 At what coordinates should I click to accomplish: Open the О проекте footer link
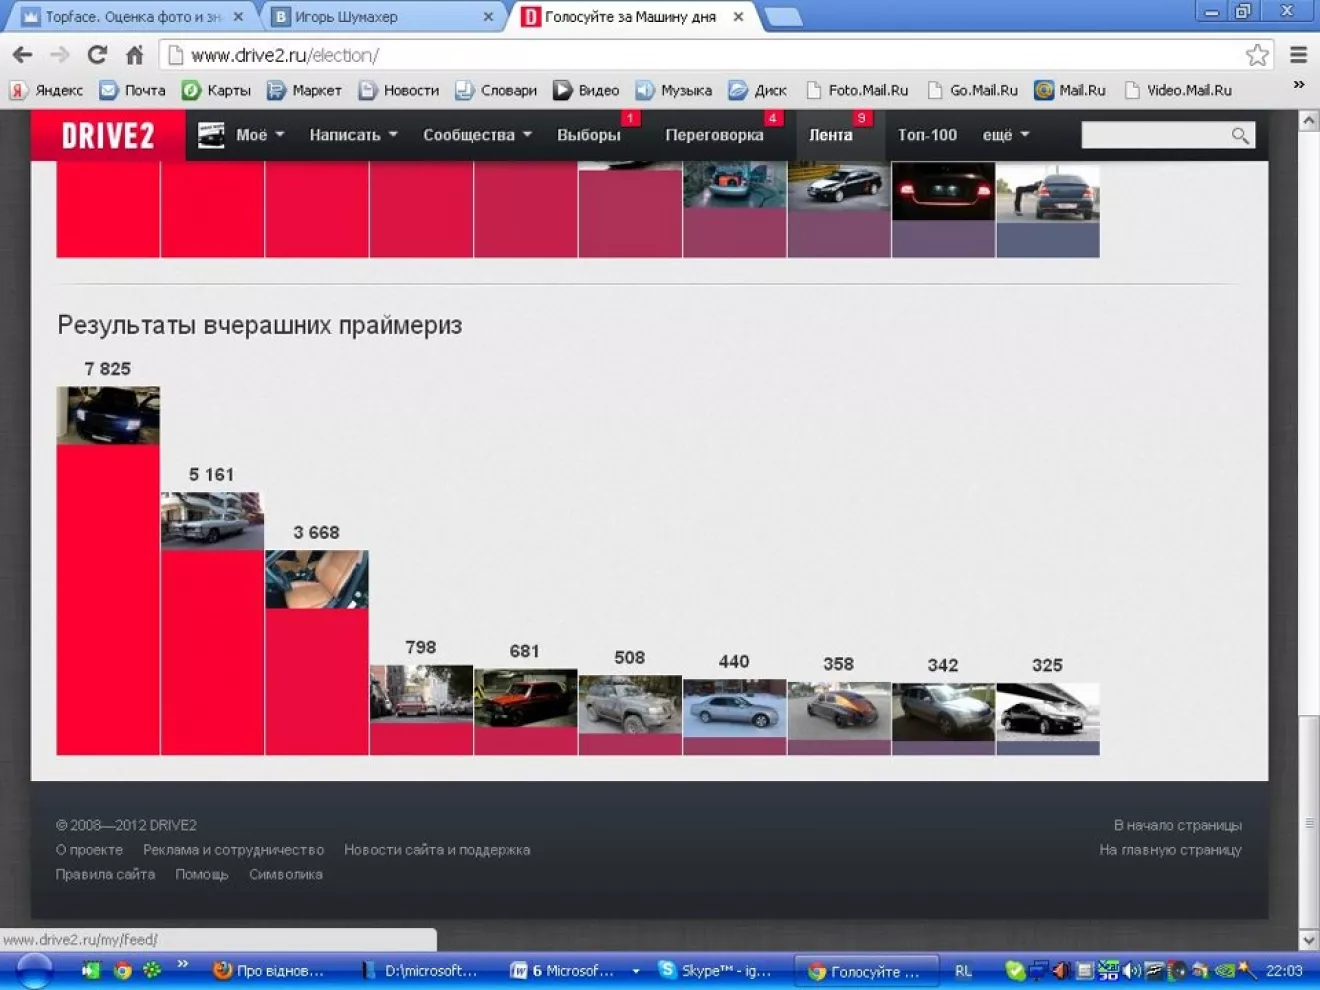coord(89,850)
